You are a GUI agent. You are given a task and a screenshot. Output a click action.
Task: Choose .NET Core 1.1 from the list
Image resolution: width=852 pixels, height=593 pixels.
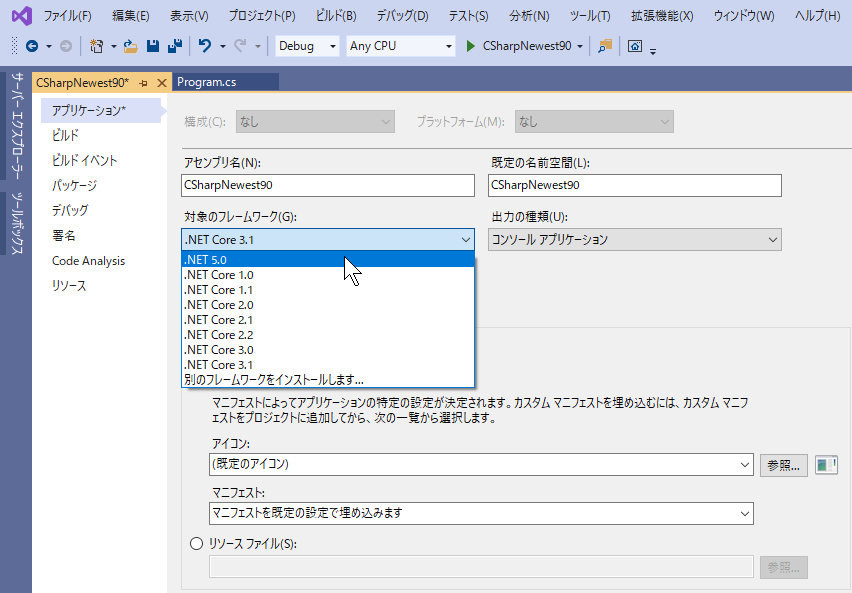(x=328, y=290)
